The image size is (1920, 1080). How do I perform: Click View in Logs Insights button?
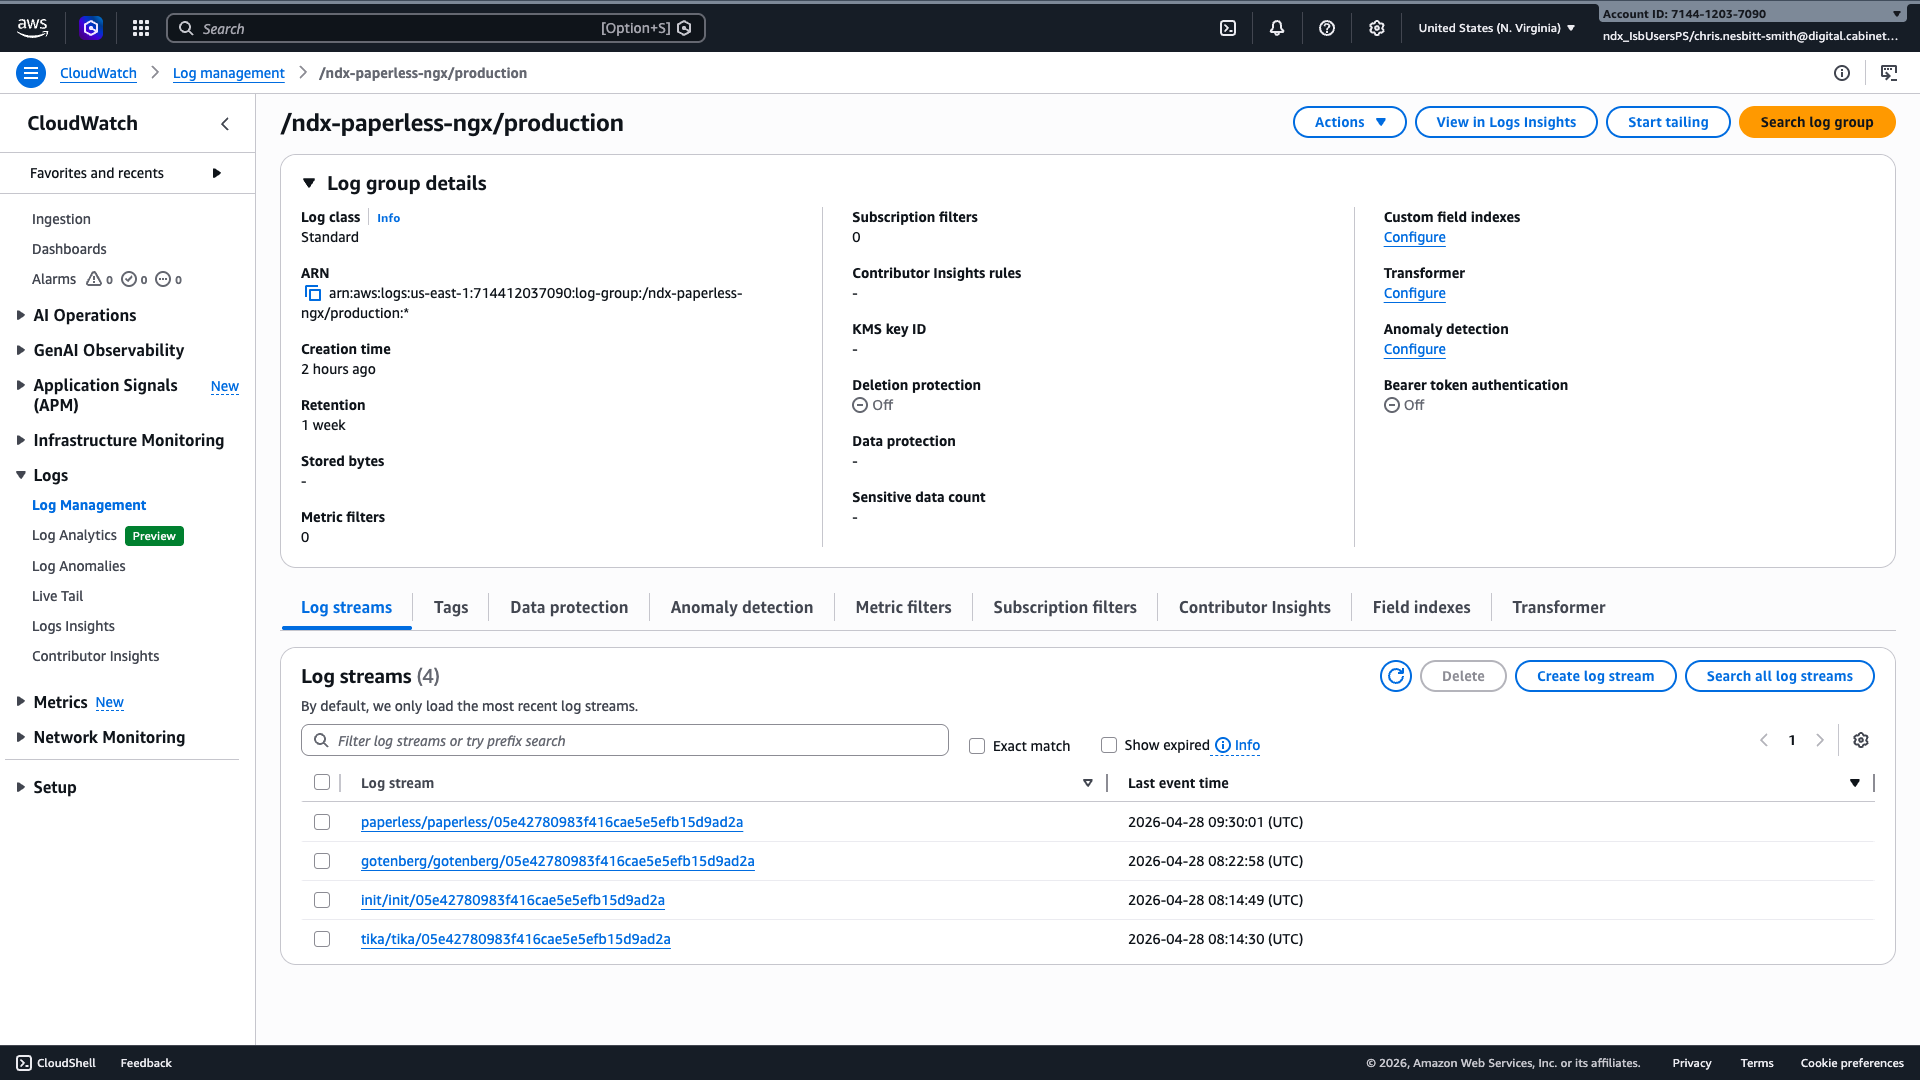(x=1506, y=122)
